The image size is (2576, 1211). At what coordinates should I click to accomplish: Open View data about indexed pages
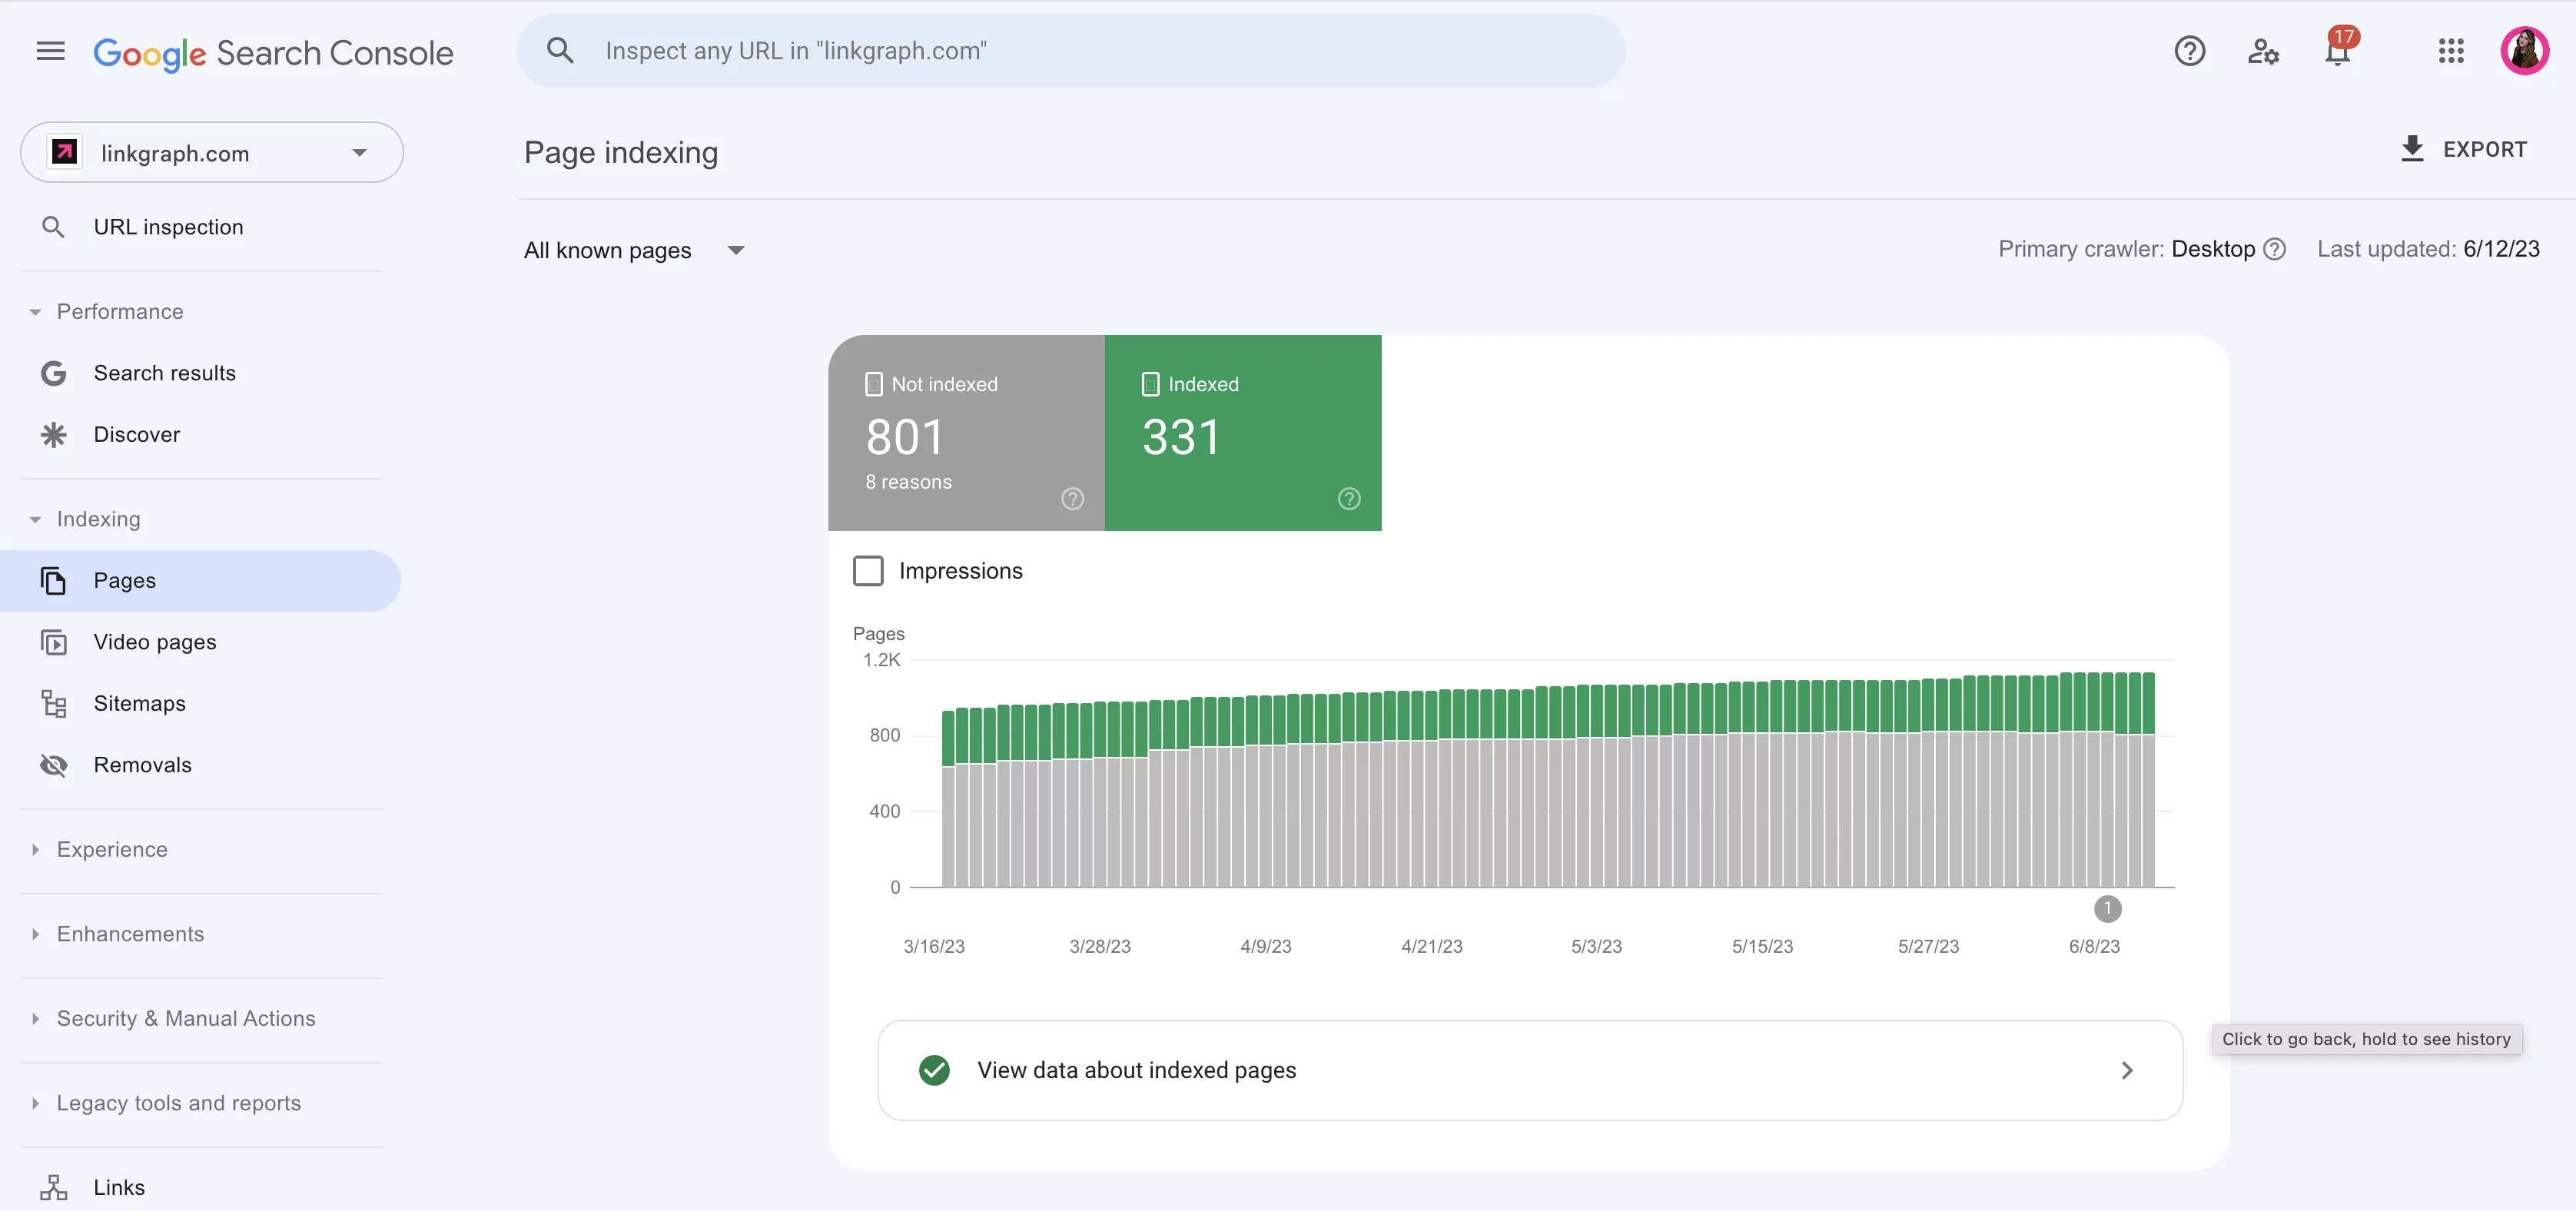tap(1529, 1070)
